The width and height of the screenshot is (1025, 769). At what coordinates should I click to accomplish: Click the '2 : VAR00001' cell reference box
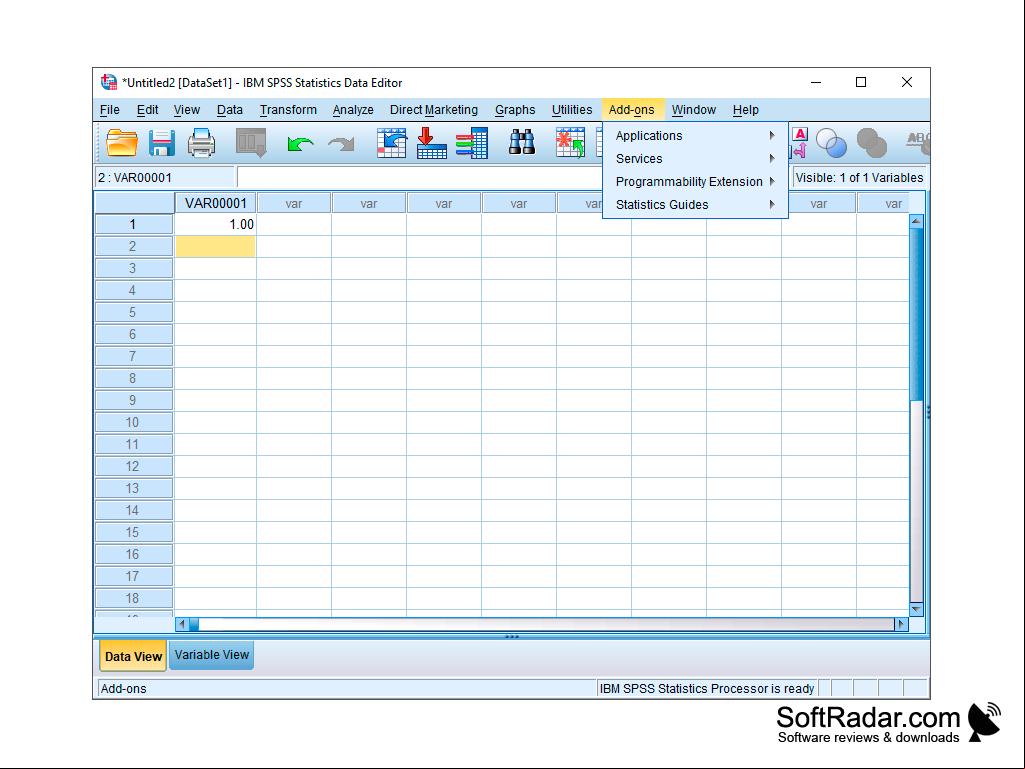click(165, 177)
